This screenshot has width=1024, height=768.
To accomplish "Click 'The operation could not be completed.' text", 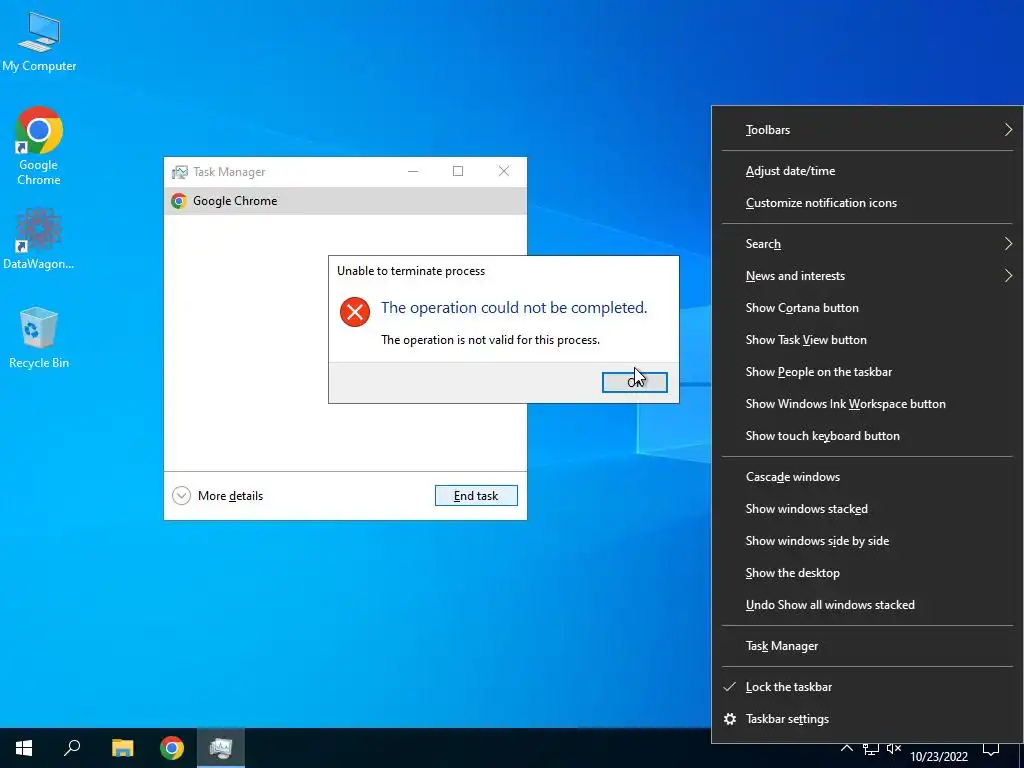I will (514, 308).
